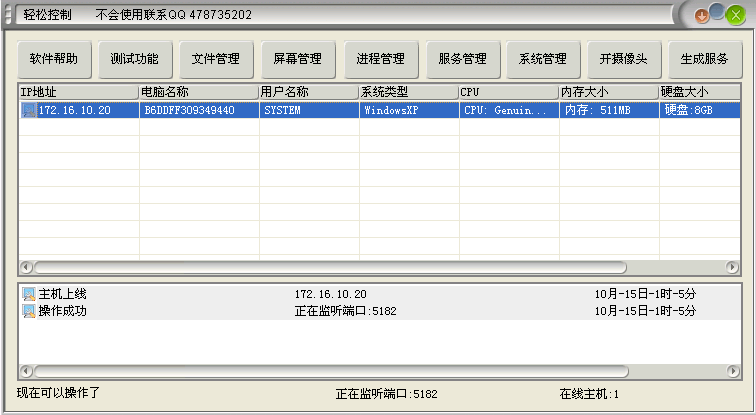The width and height of the screenshot is (756, 415).
Task: Click the 服务管理 button
Action: click(x=462, y=59)
